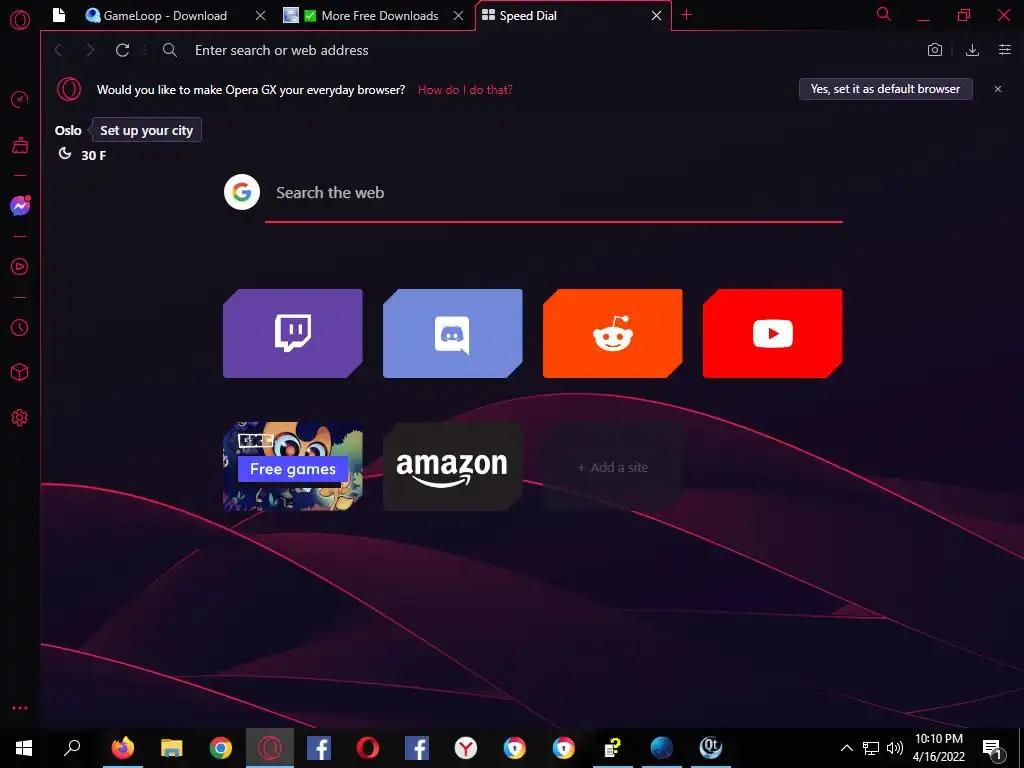Open the YouTube speed dial tile
This screenshot has height=768, width=1024.
[773, 333]
